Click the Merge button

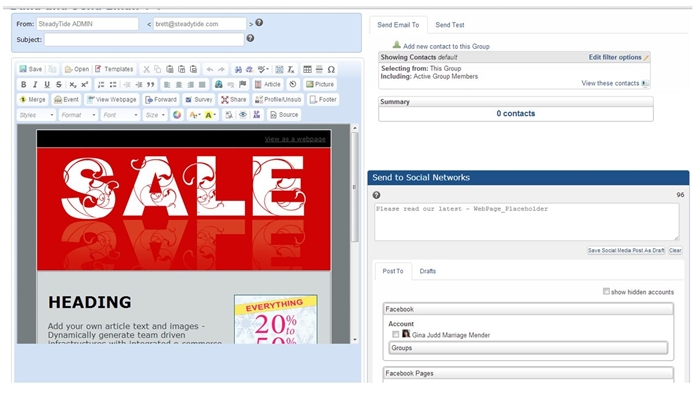point(33,100)
